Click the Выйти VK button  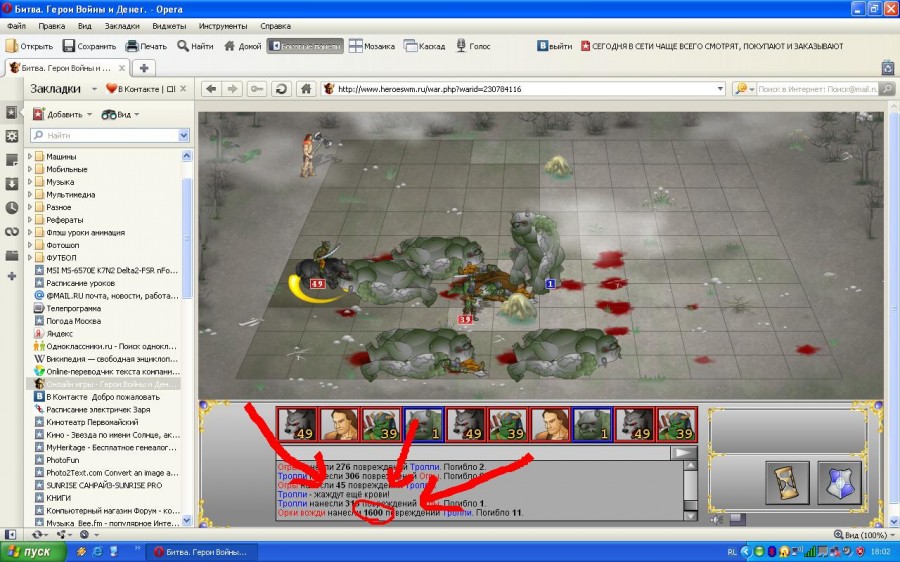tap(554, 46)
